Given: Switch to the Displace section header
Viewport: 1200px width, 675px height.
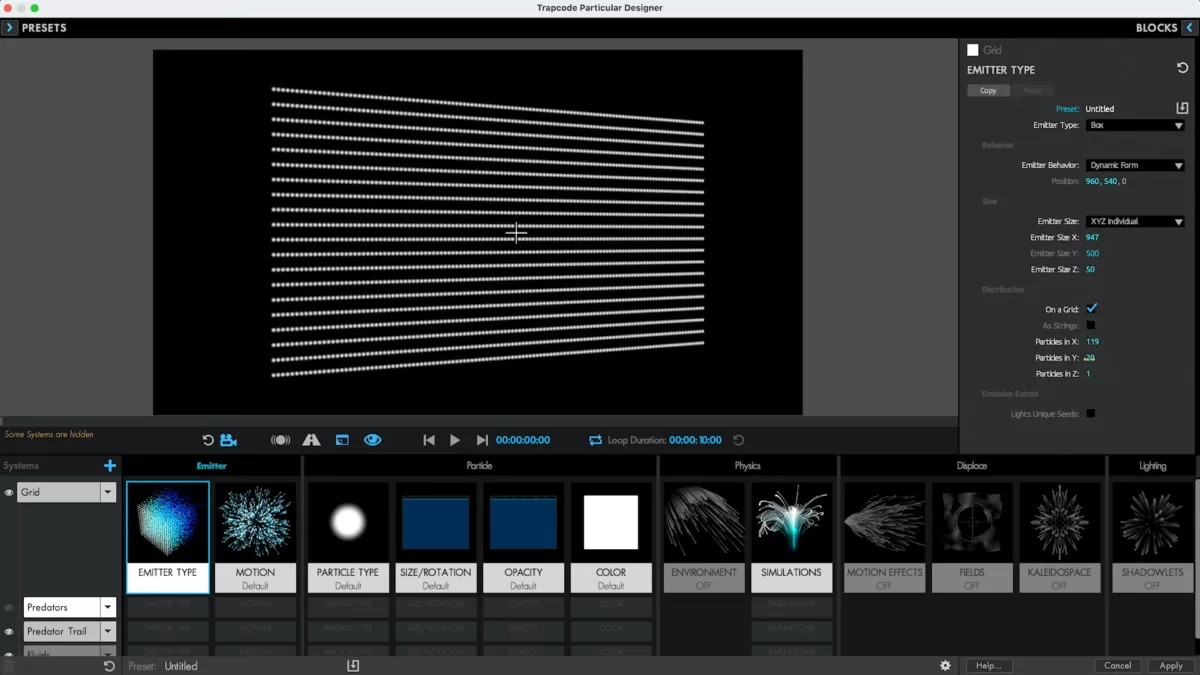Looking at the screenshot, I should click(x=971, y=466).
